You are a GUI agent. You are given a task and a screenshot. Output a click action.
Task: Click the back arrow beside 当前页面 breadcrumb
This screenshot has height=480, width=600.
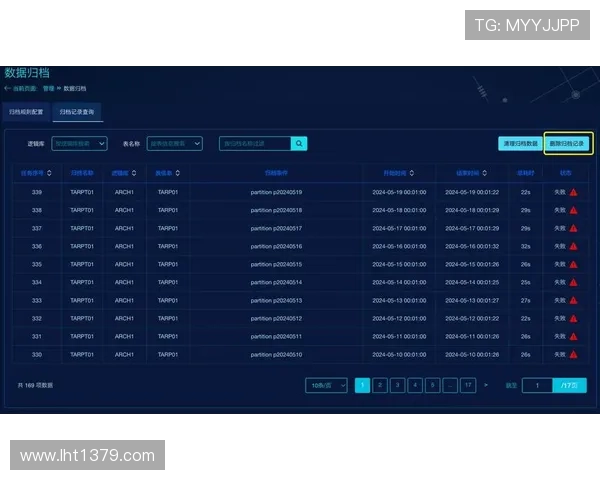click(8, 89)
